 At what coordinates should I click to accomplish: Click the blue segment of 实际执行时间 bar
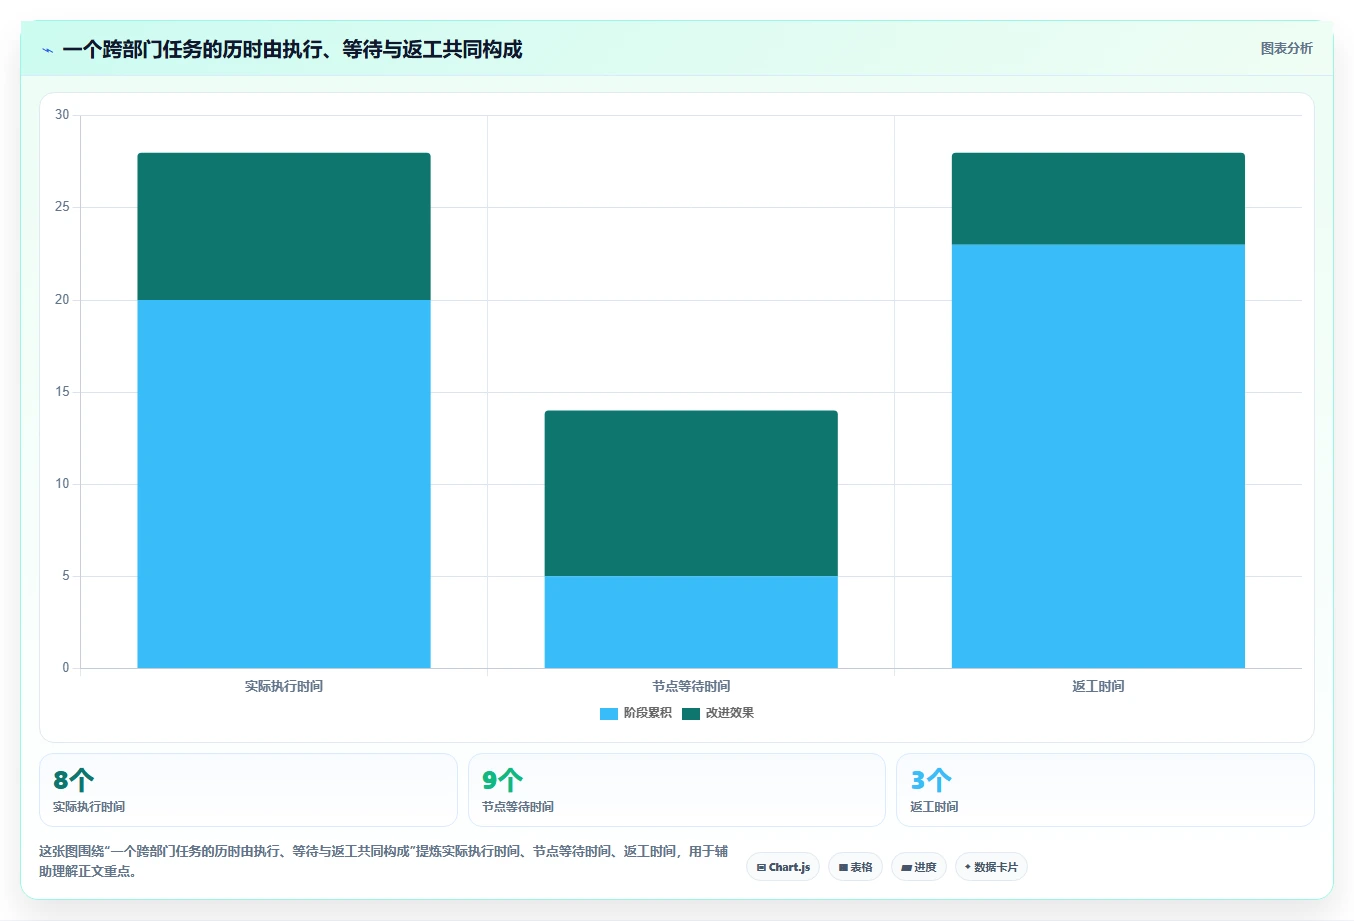tap(284, 484)
